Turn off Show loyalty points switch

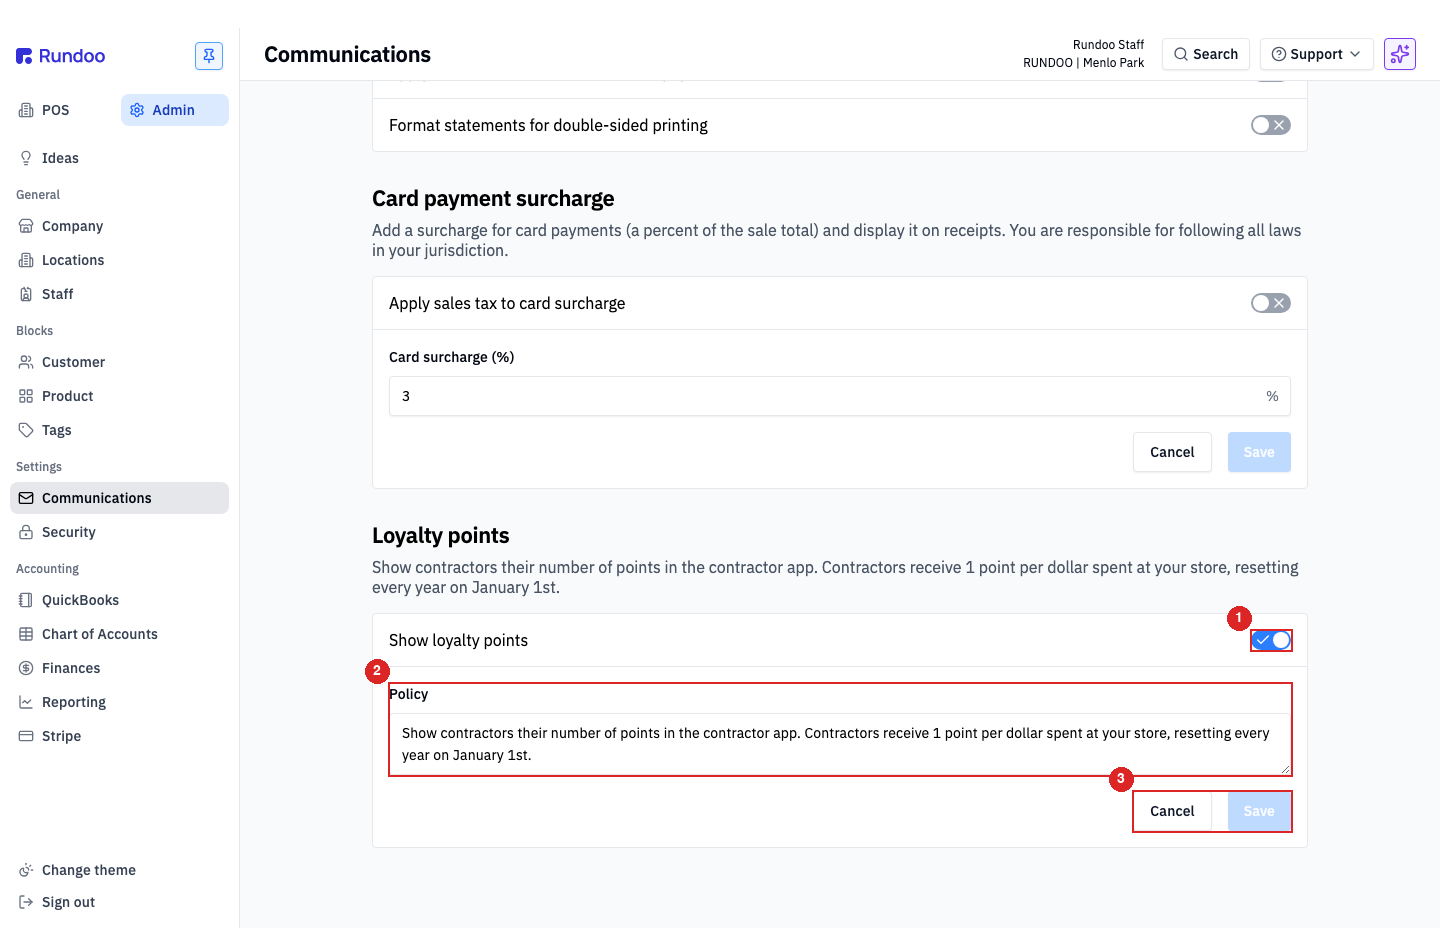1272,640
